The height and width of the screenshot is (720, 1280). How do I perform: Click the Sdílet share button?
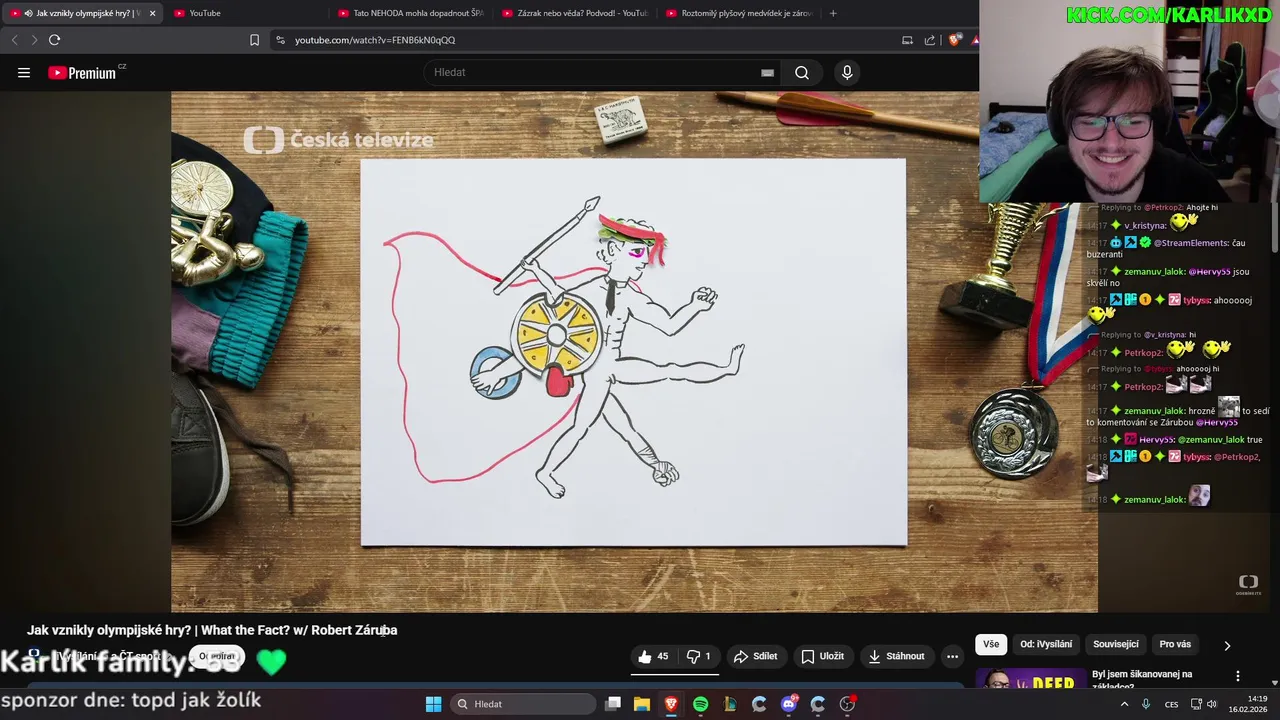tap(755, 656)
